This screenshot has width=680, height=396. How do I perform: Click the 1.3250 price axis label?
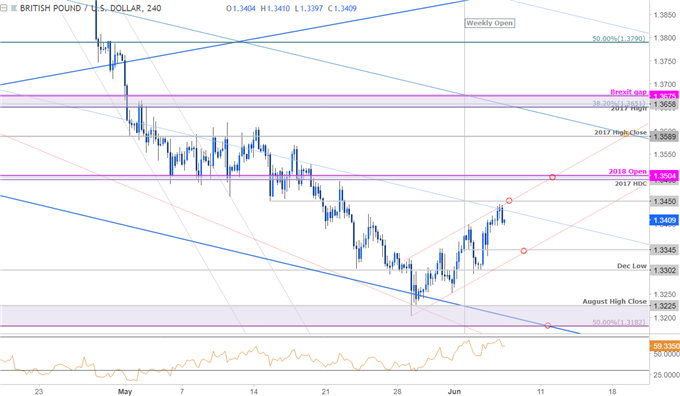tap(665, 294)
